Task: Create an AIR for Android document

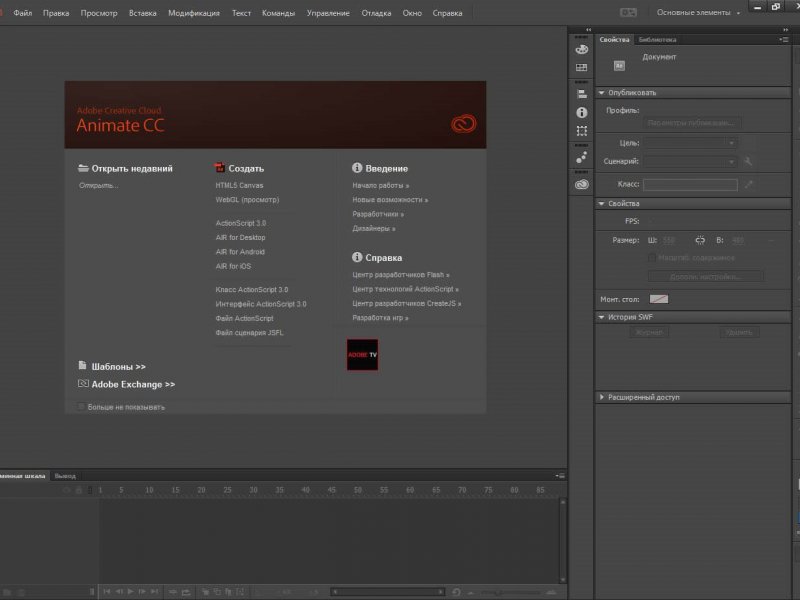Action: pos(240,252)
